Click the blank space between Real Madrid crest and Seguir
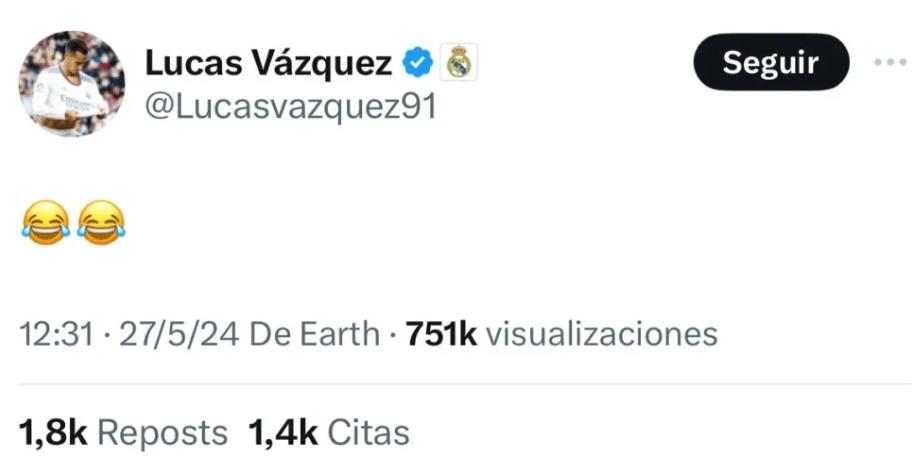Screen dimensions: 917x460 pos(585,63)
